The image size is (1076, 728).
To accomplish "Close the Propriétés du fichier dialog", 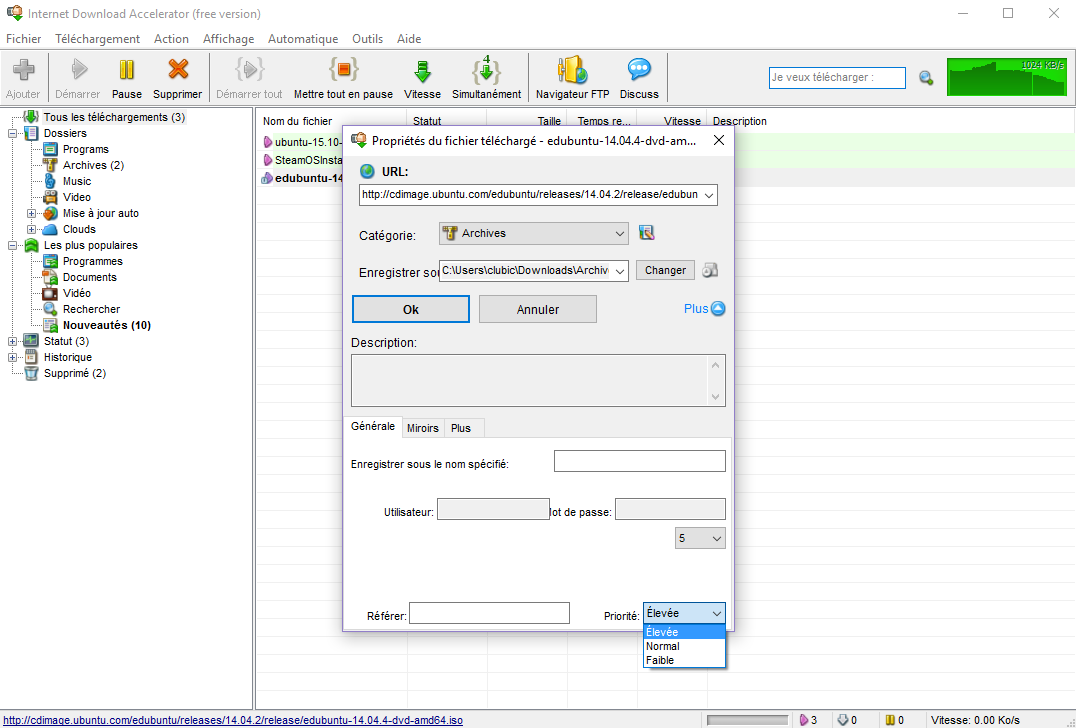I will [718, 141].
